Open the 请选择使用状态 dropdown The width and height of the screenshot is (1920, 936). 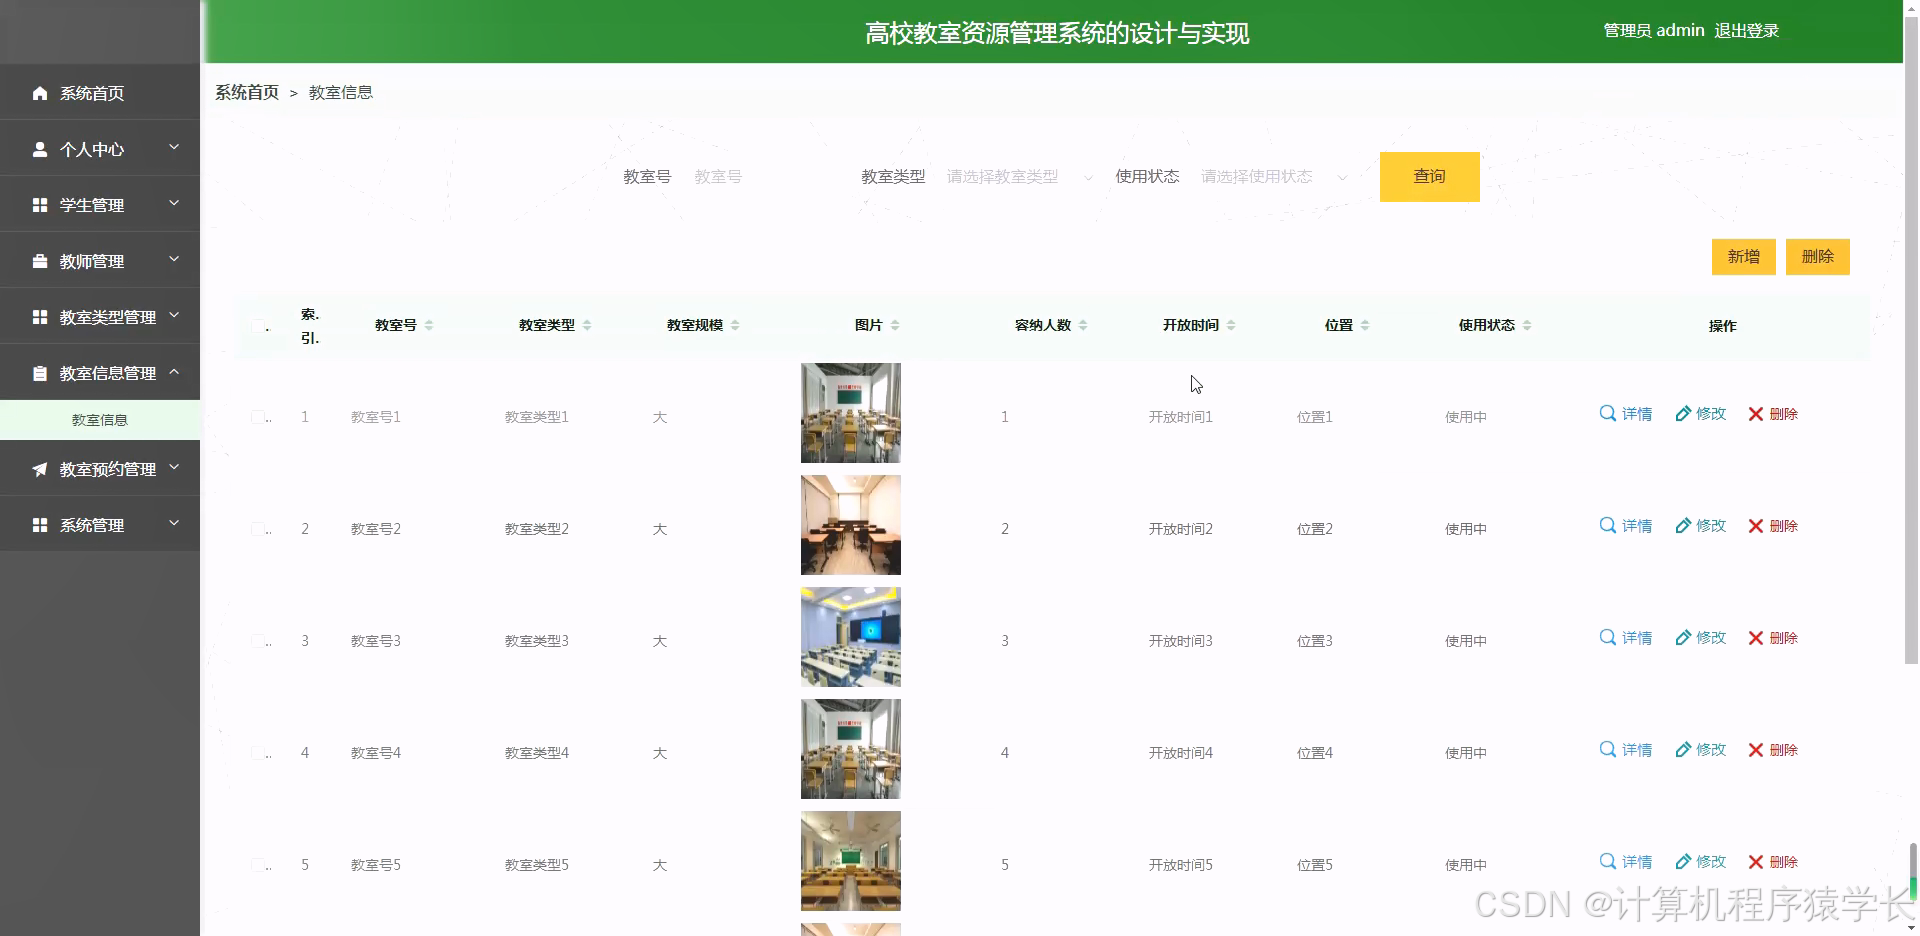[1270, 176]
